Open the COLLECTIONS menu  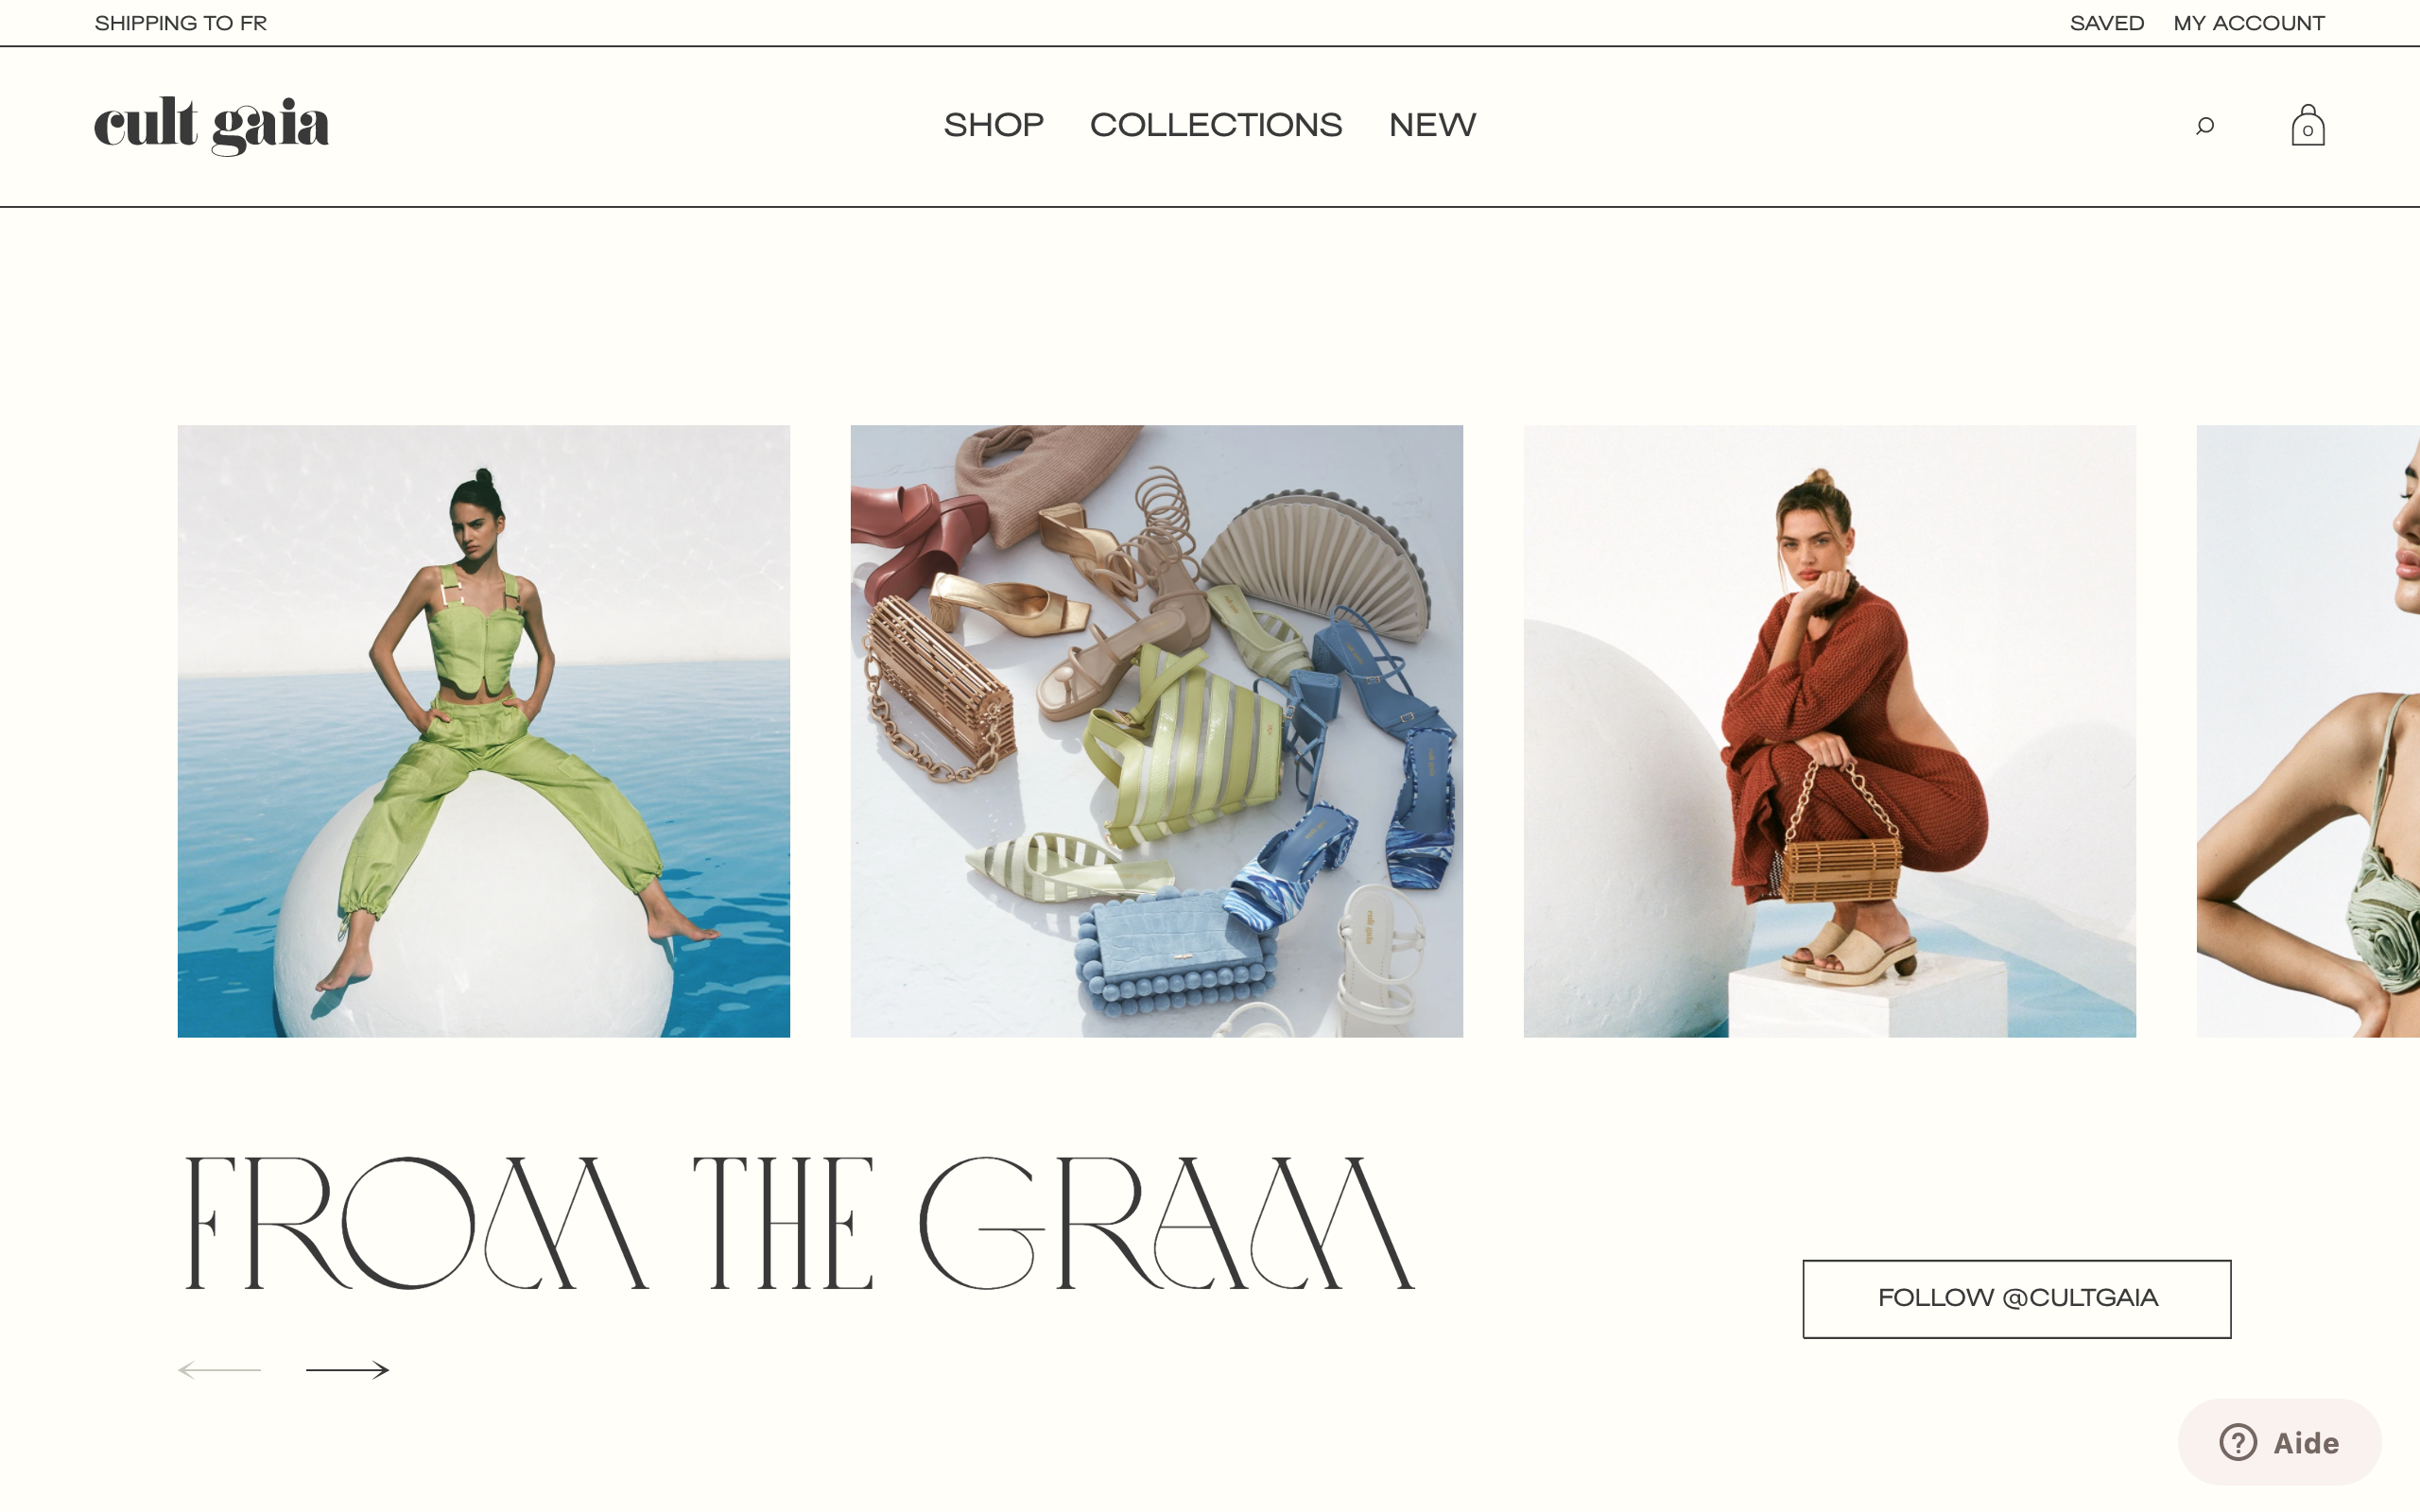(1215, 125)
